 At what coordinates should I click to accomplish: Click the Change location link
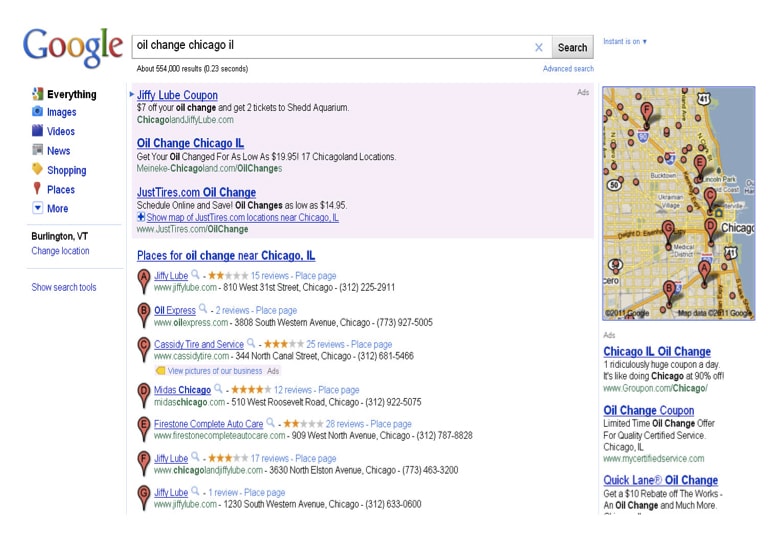coord(60,251)
